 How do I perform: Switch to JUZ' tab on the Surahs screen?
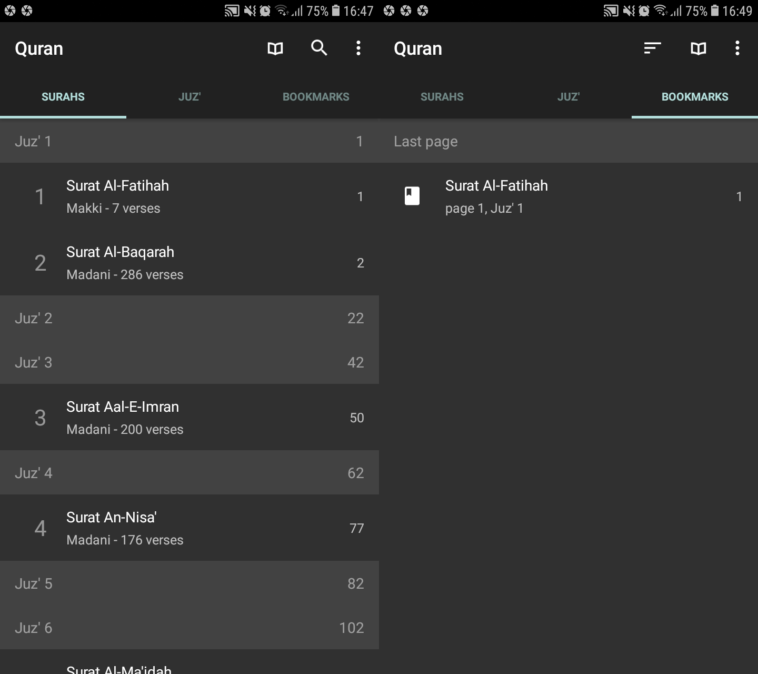[x=189, y=97]
